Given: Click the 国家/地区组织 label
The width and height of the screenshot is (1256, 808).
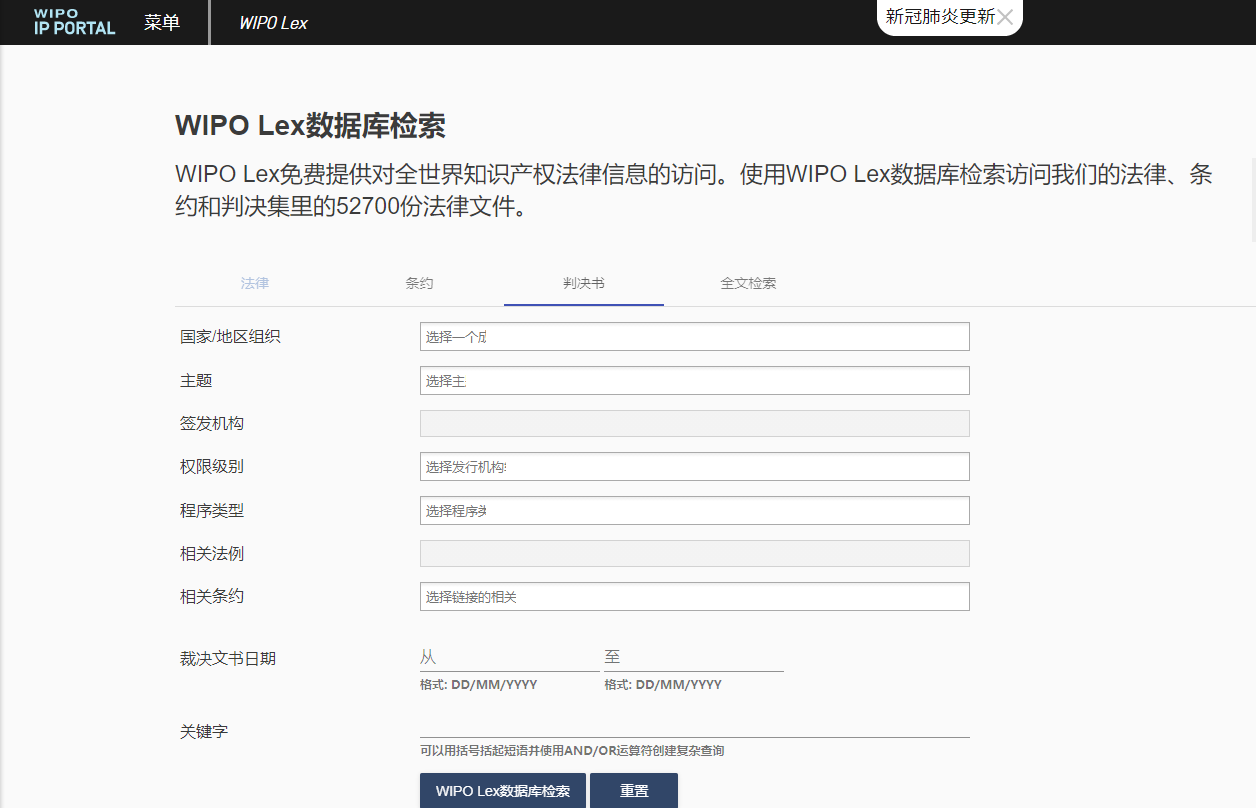Looking at the screenshot, I should coord(230,337).
